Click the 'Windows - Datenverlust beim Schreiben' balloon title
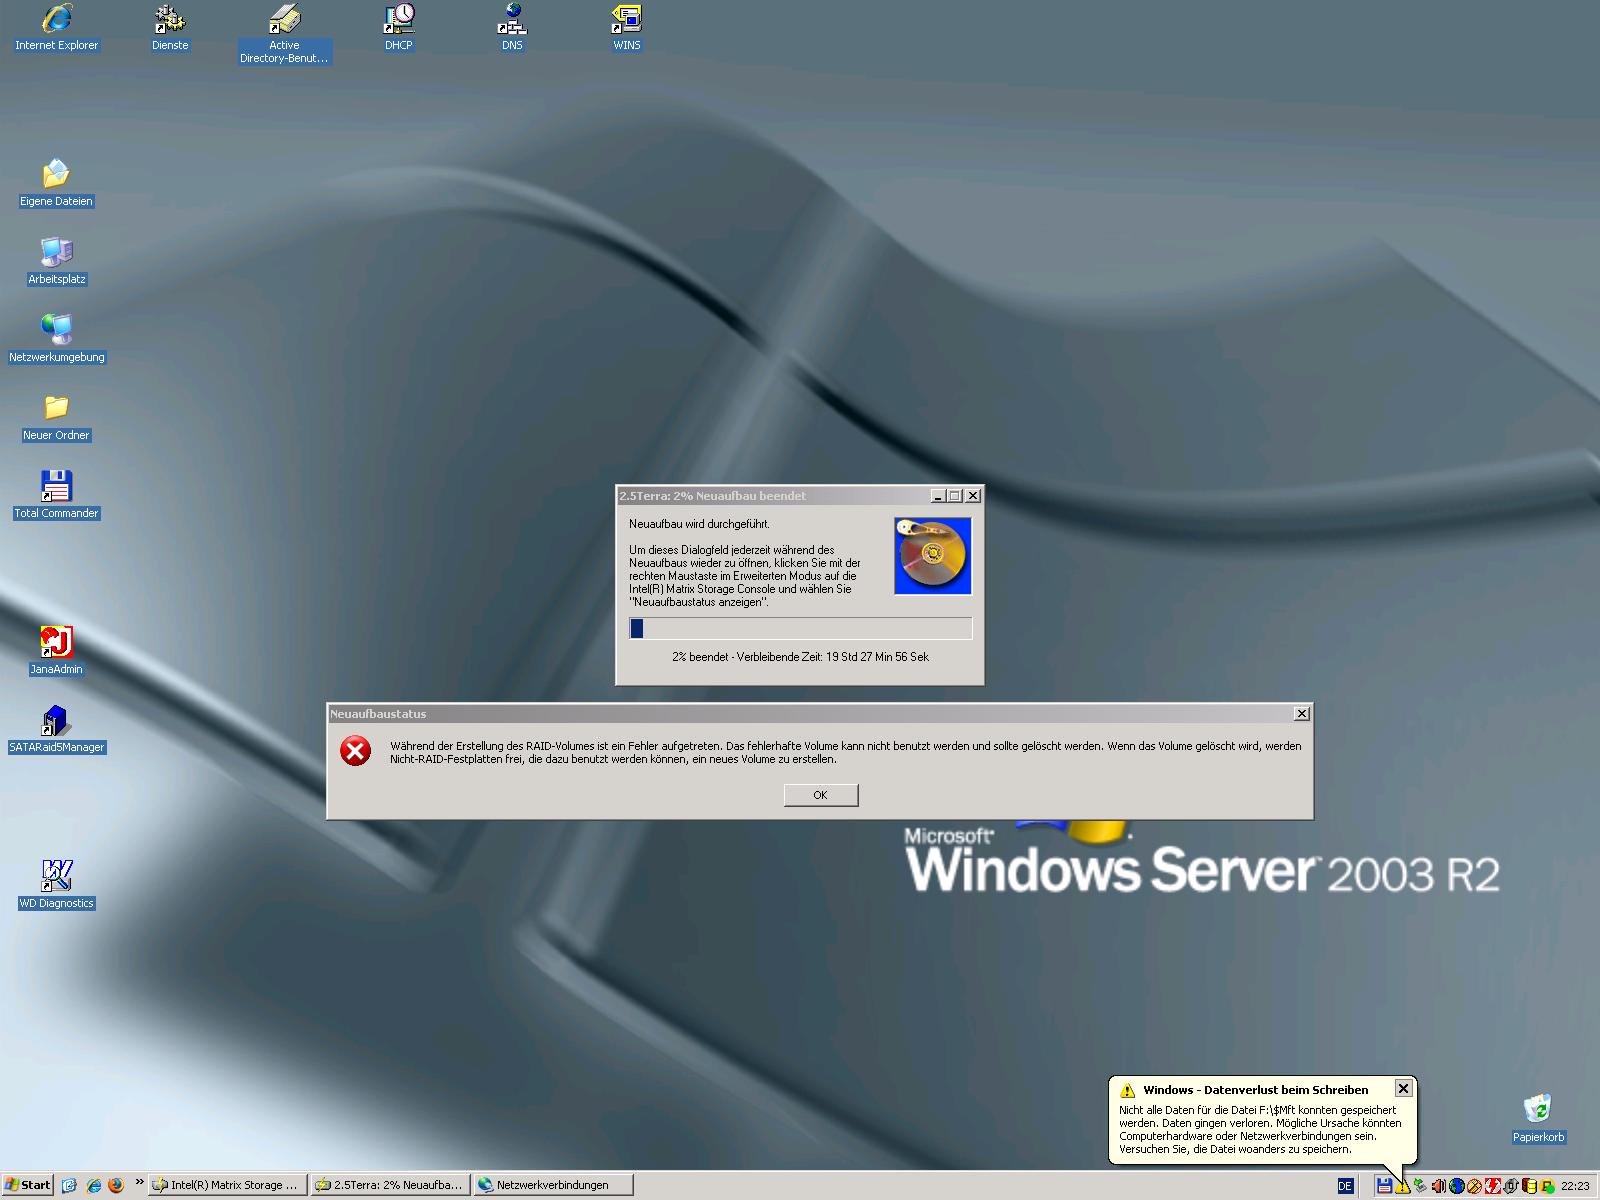Screen dimensions: 1600x1200 coord(1255,1090)
